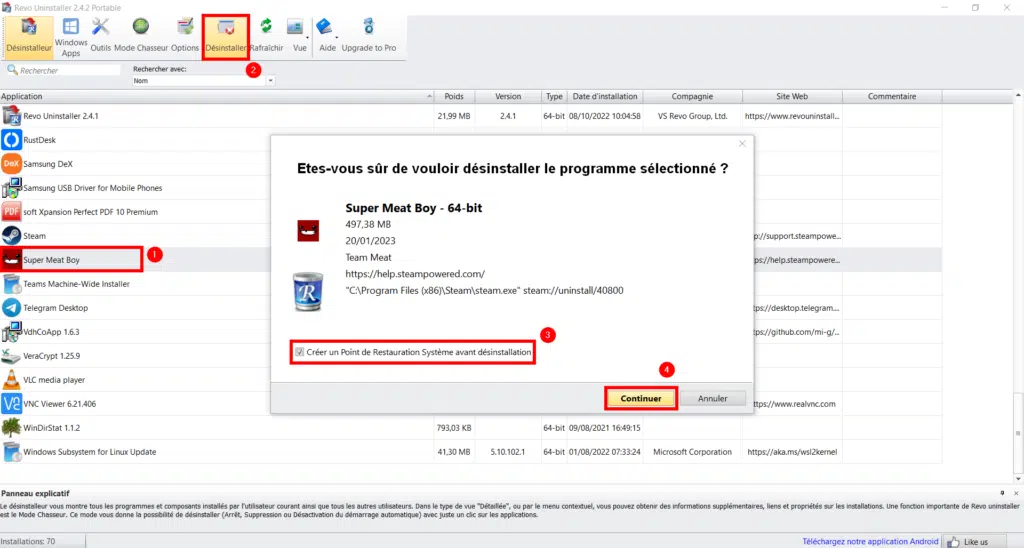Click the VS Revo Group, Ltd. cell
The height and width of the screenshot is (548, 1024).
[692, 116]
